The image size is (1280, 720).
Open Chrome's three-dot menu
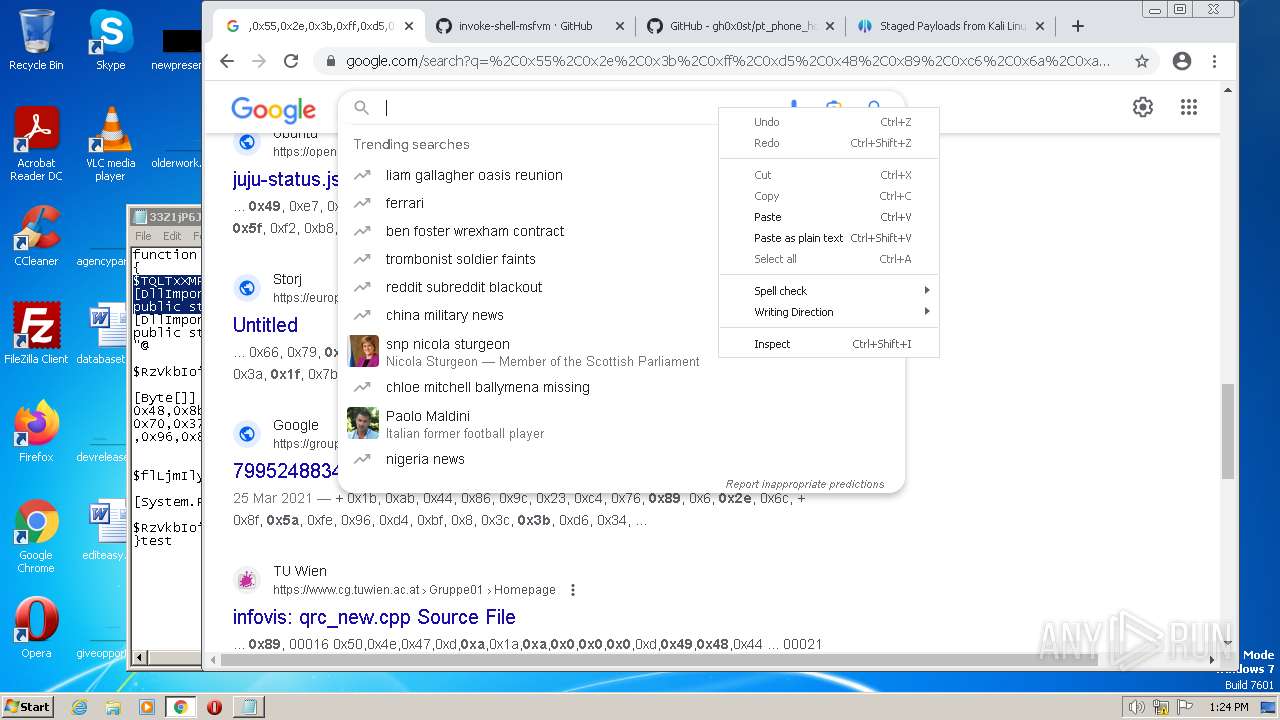[1214, 61]
